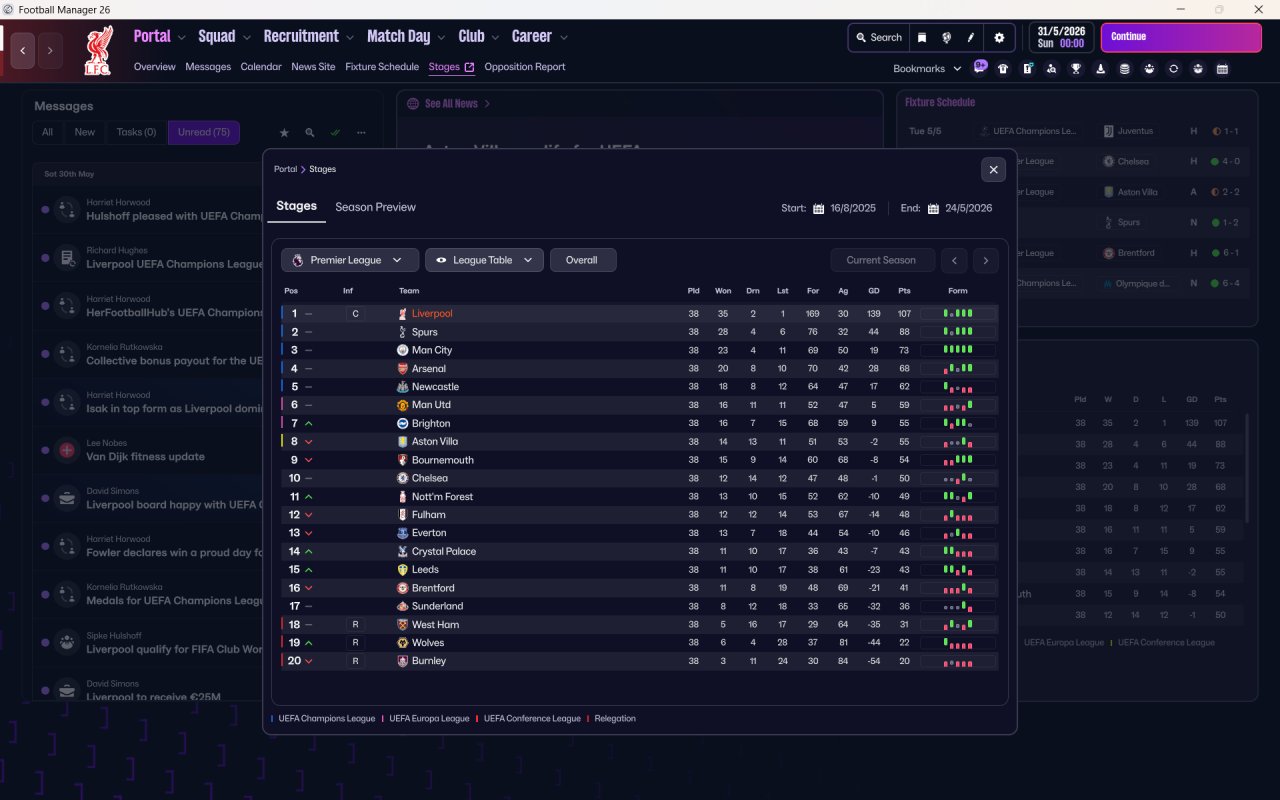1280x800 pixels.
Task: Select the Stages tab in the dialog
Action: (296, 206)
